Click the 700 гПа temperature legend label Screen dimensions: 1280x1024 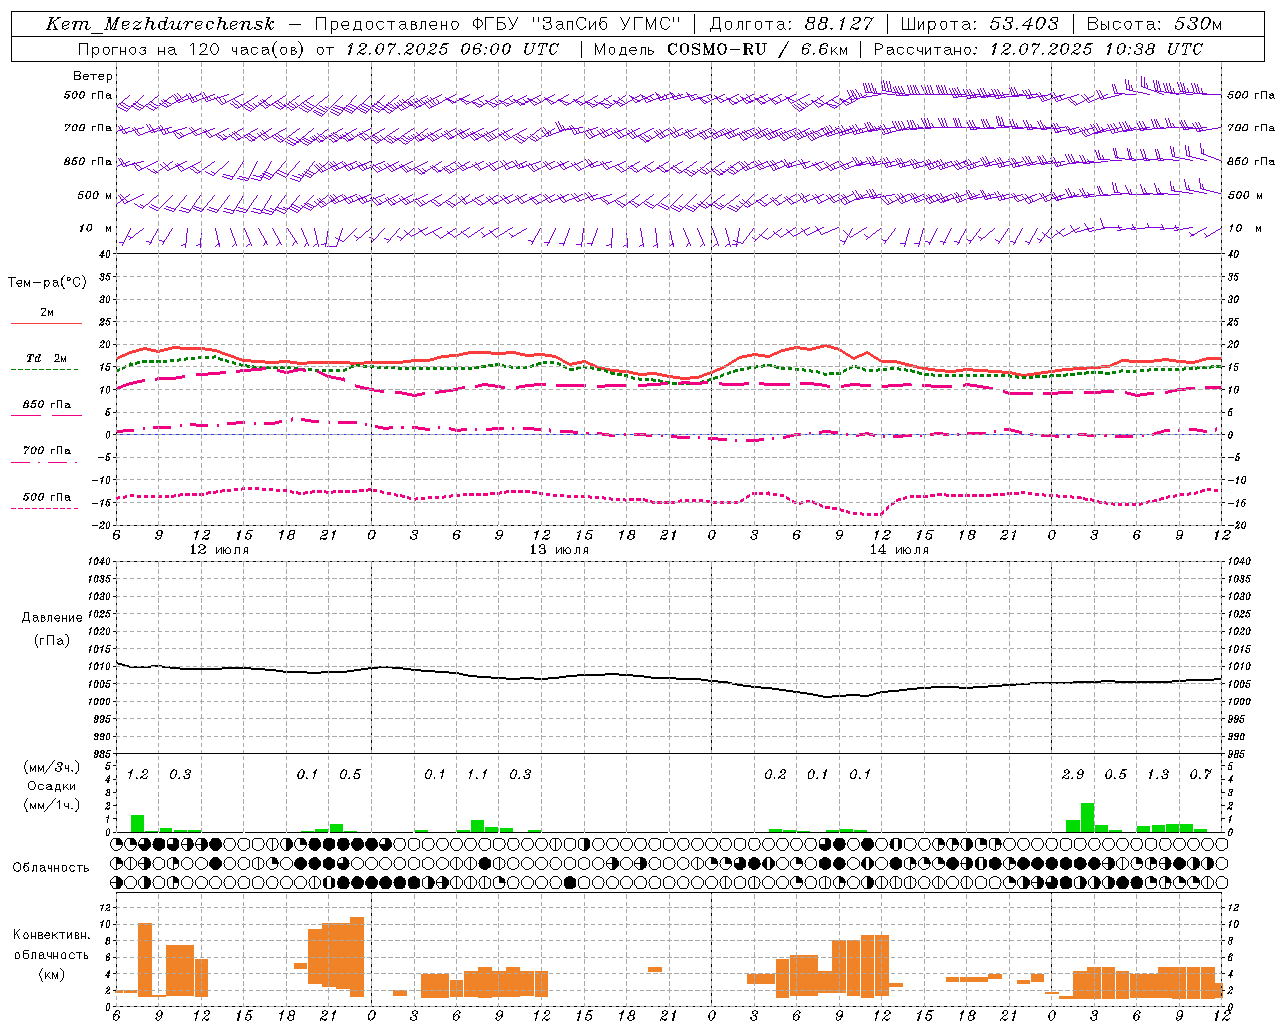pos(47,451)
